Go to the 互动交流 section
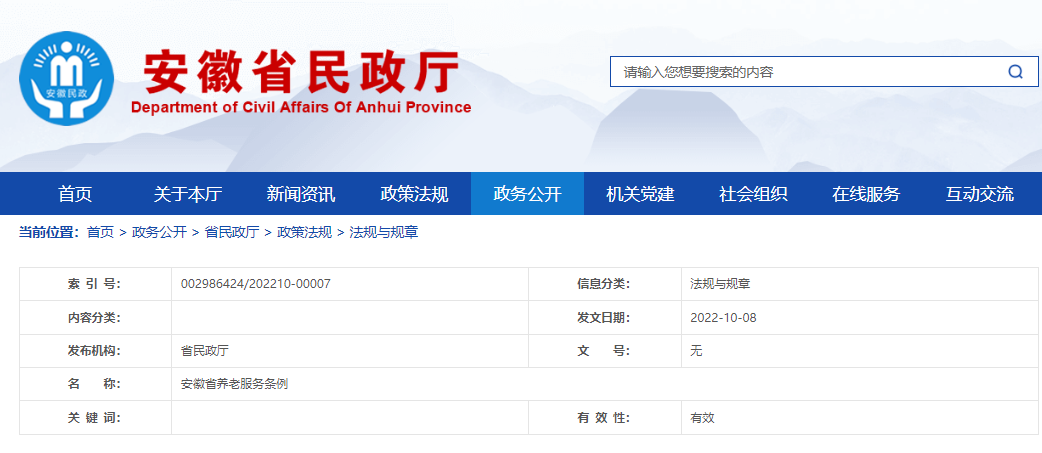The width and height of the screenshot is (1042, 453). click(979, 194)
